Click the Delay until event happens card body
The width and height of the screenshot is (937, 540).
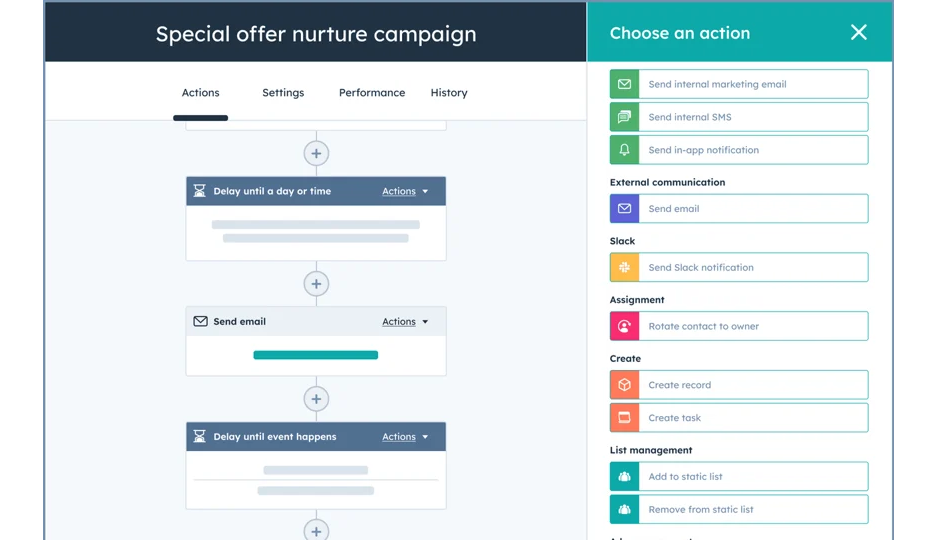pos(316,480)
